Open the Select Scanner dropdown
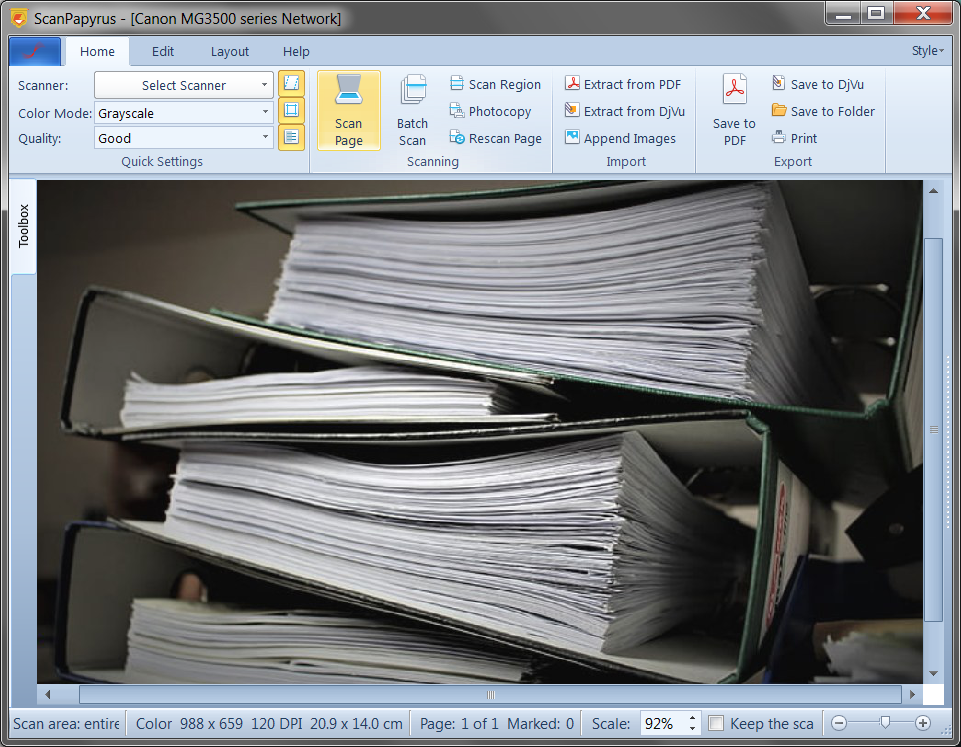The width and height of the screenshot is (961, 747). coord(184,85)
